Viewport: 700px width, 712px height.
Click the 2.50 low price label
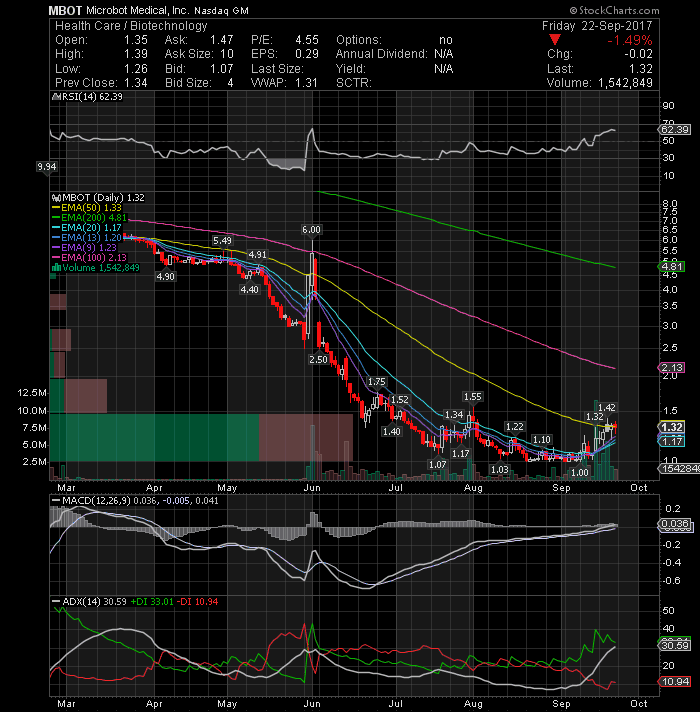pos(318,359)
